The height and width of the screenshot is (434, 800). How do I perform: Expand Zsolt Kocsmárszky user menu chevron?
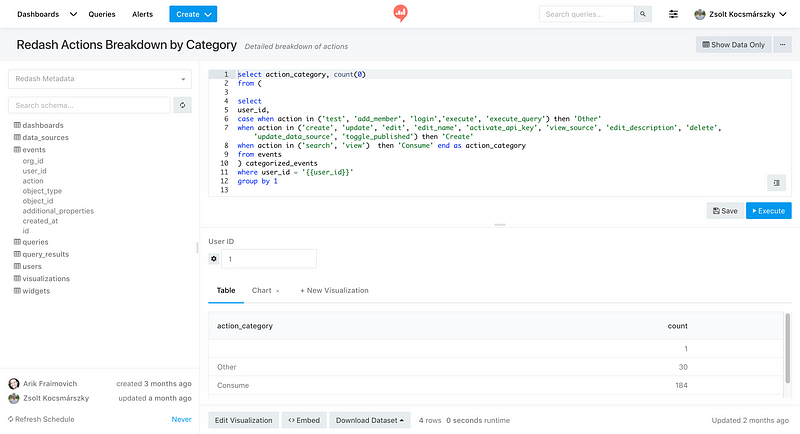click(783, 14)
